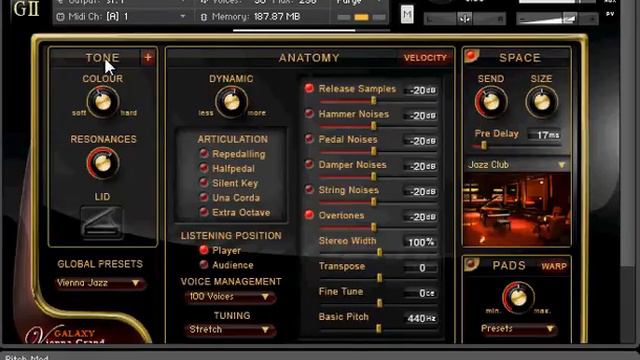Open the 100 Voices voice management dropdown
The height and width of the screenshot is (360, 640).
[x=230, y=297]
